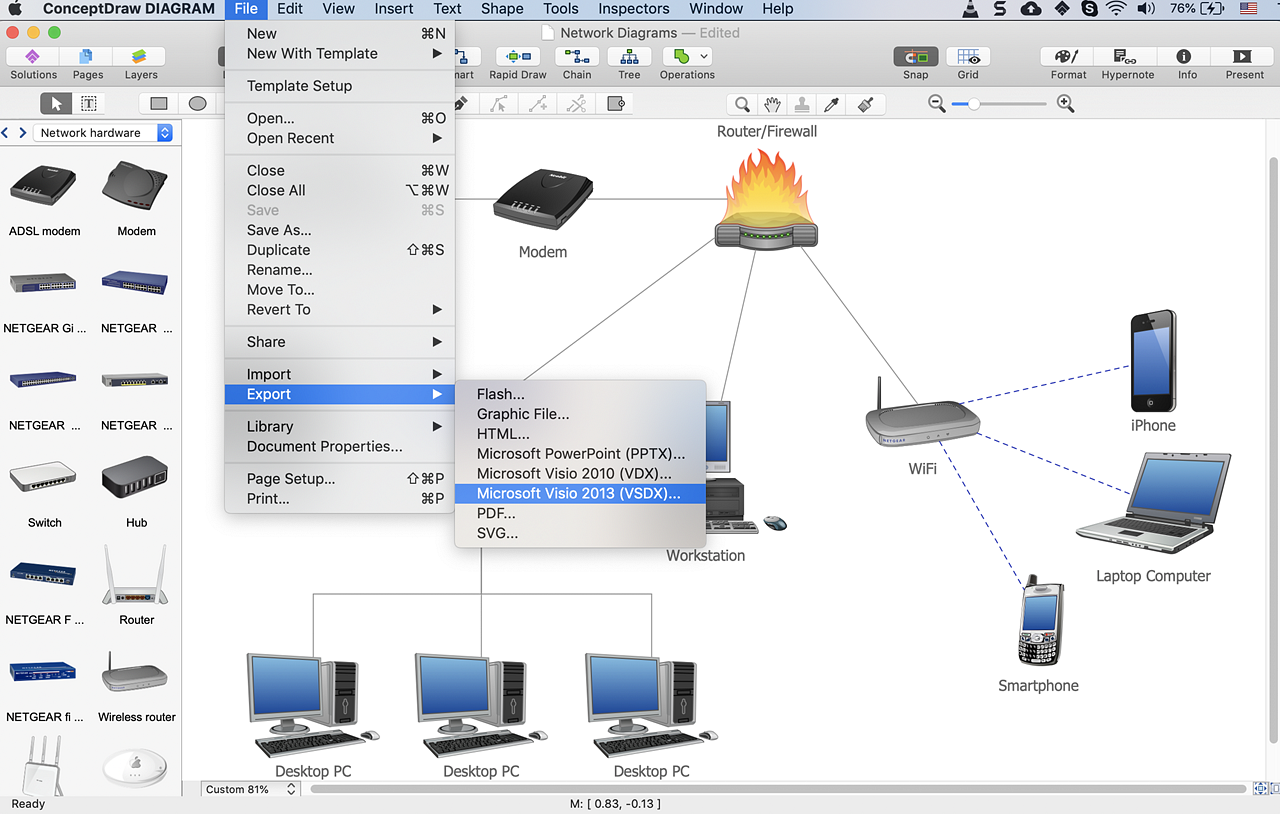Click the Tree connector tool
The width and height of the screenshot is (1280, 815).
coord(629,63)
